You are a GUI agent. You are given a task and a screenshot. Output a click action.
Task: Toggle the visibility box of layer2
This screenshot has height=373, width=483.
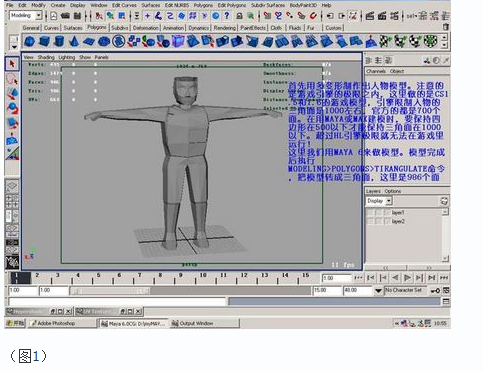(370, 221)
